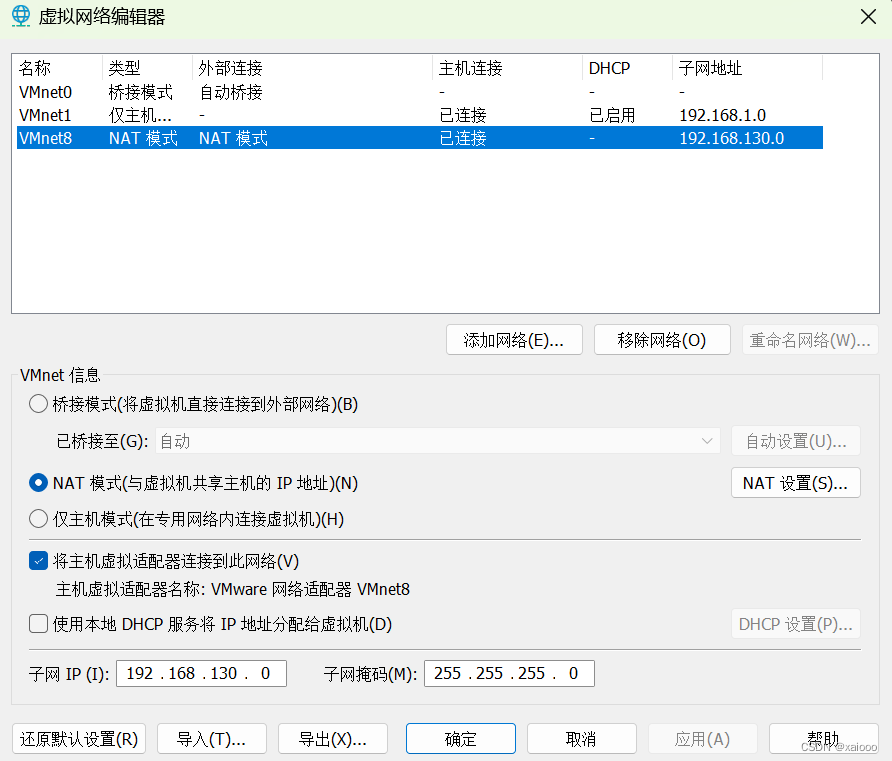Uncheck 将主机虚拟适配器连接到此网络 checkbox
Image resolution: width=892 pixels, height=761 pixels.
(x=38, y=561)
